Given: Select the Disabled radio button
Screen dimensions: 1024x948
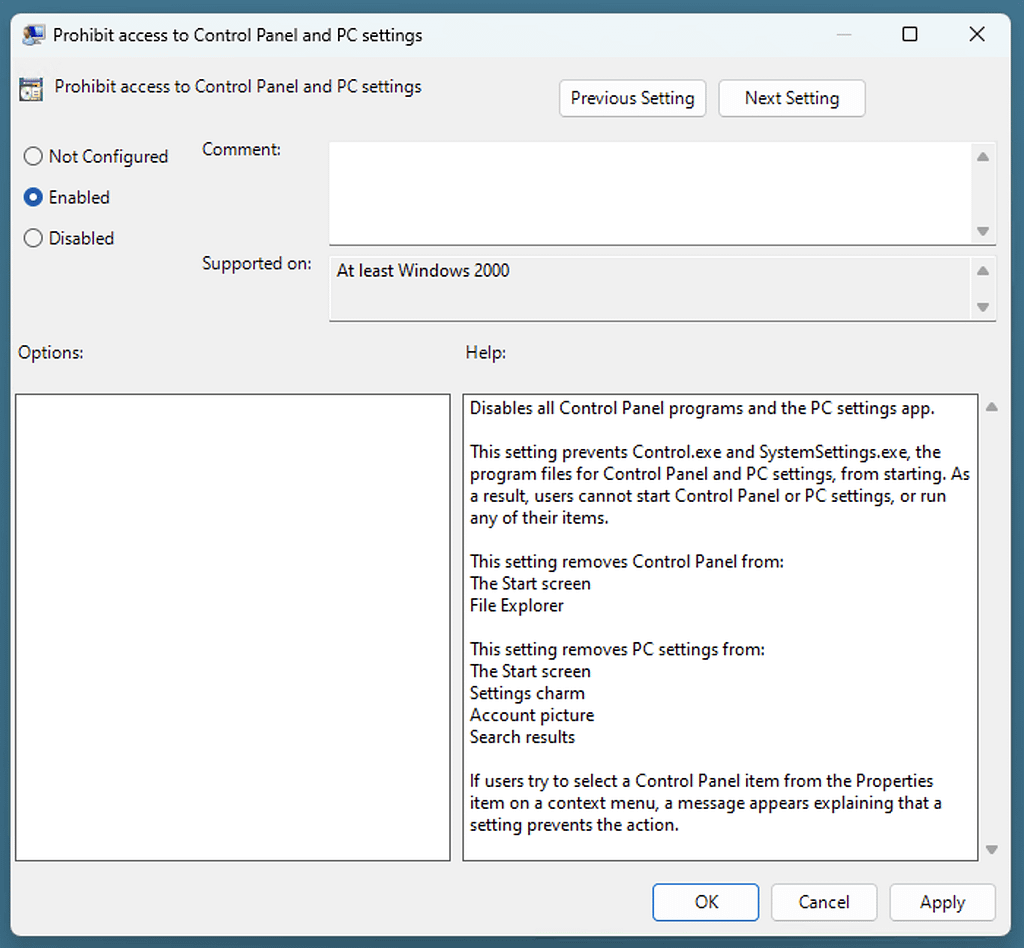Looking at the screenshot, I should tap(32, 238).
